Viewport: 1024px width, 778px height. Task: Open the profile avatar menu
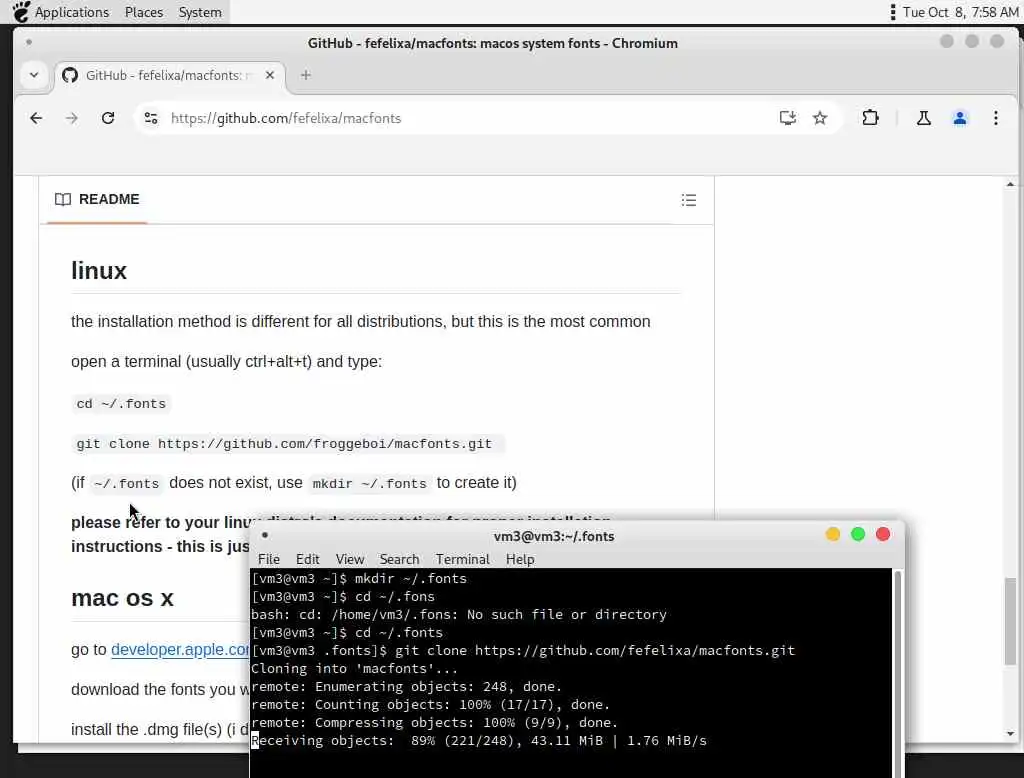pyautogui.click(x=959, y=118)
